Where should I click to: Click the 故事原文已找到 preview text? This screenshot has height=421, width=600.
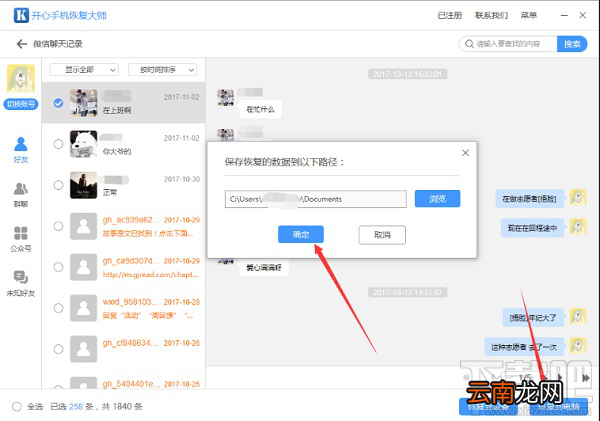148,233
